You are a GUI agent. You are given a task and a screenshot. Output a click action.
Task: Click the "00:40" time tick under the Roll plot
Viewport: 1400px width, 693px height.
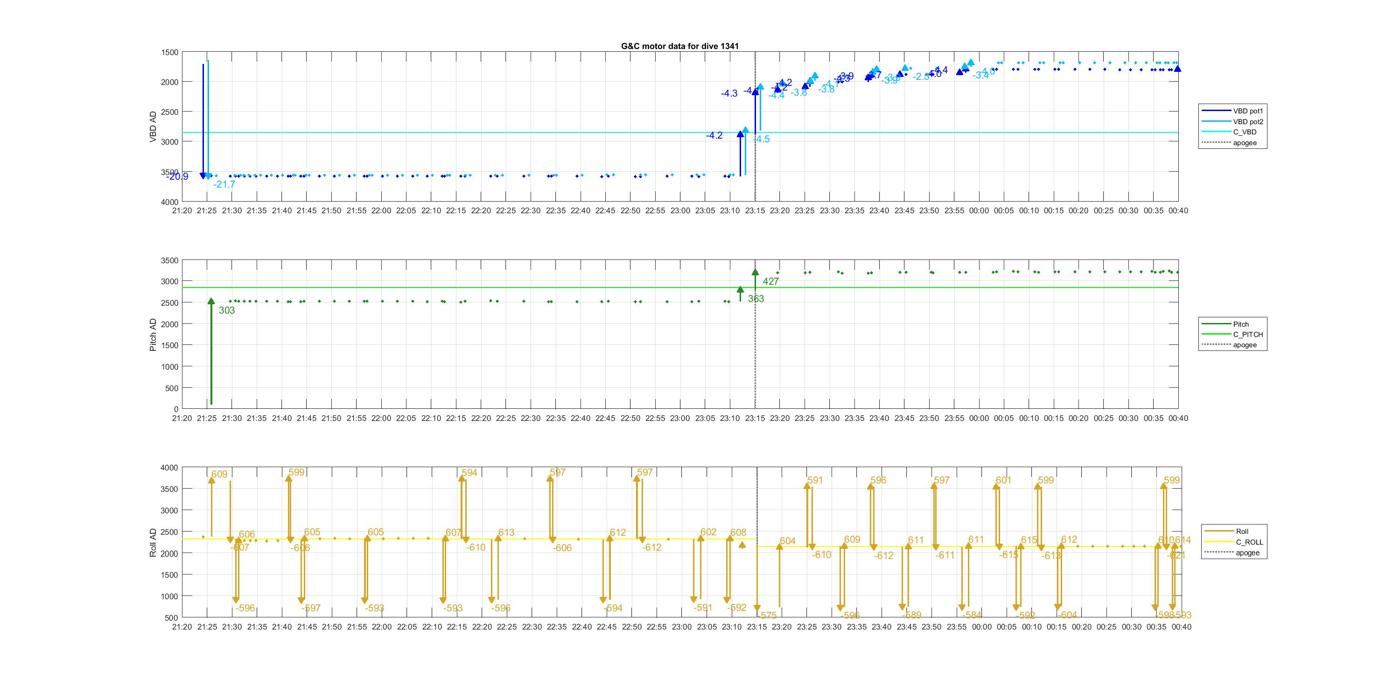coord(1181,627)
